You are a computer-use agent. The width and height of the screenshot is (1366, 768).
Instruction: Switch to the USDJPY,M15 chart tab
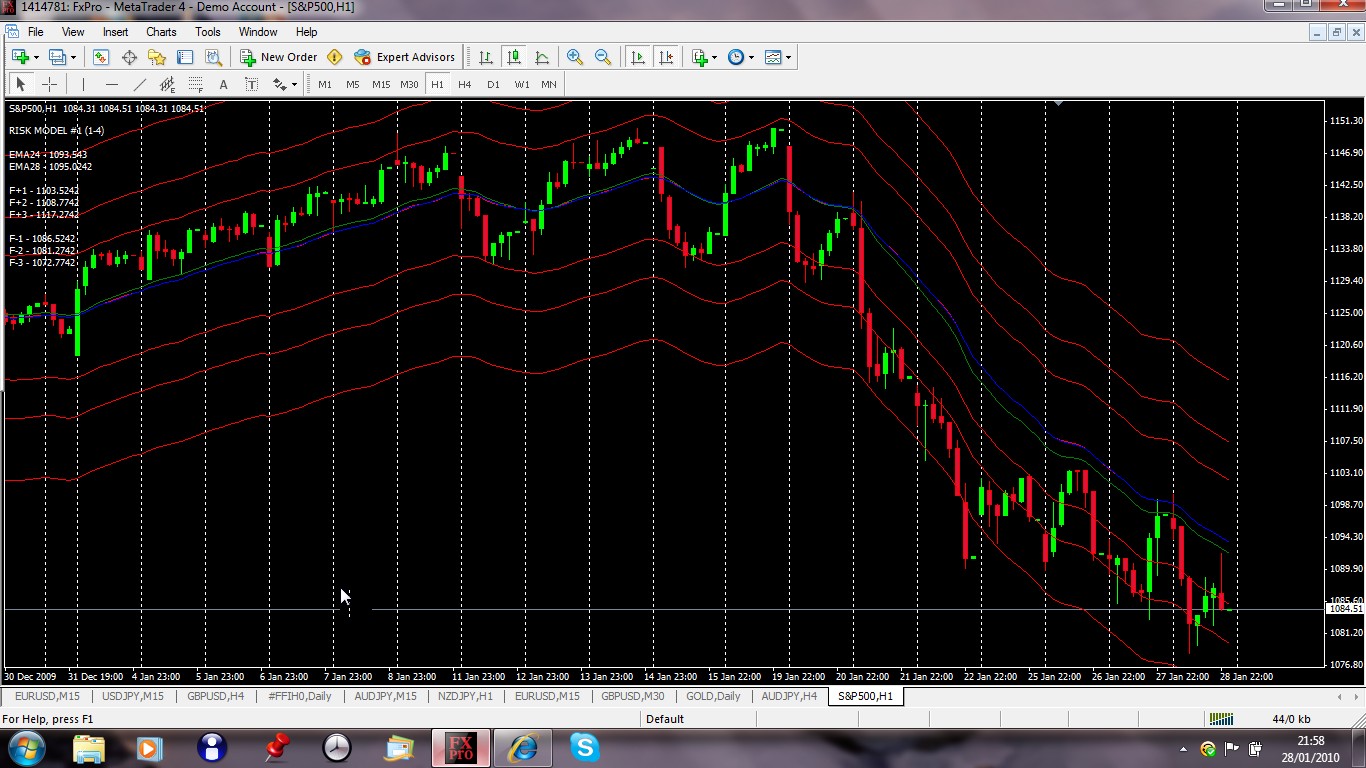tap(132, 696)
